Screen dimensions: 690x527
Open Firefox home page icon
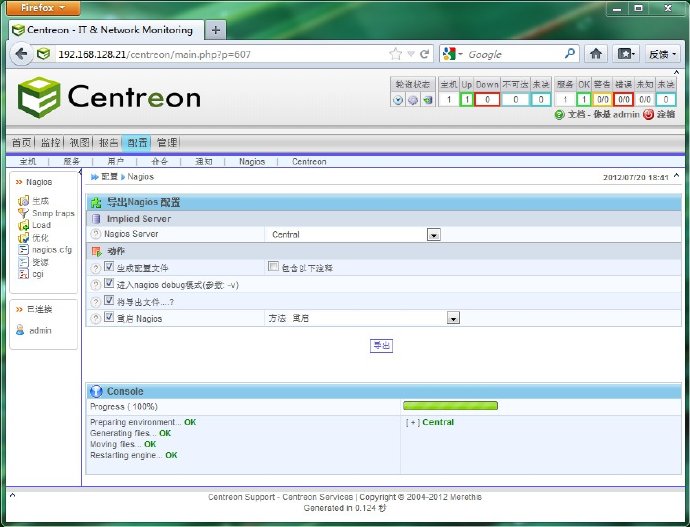tap(596, 54)
